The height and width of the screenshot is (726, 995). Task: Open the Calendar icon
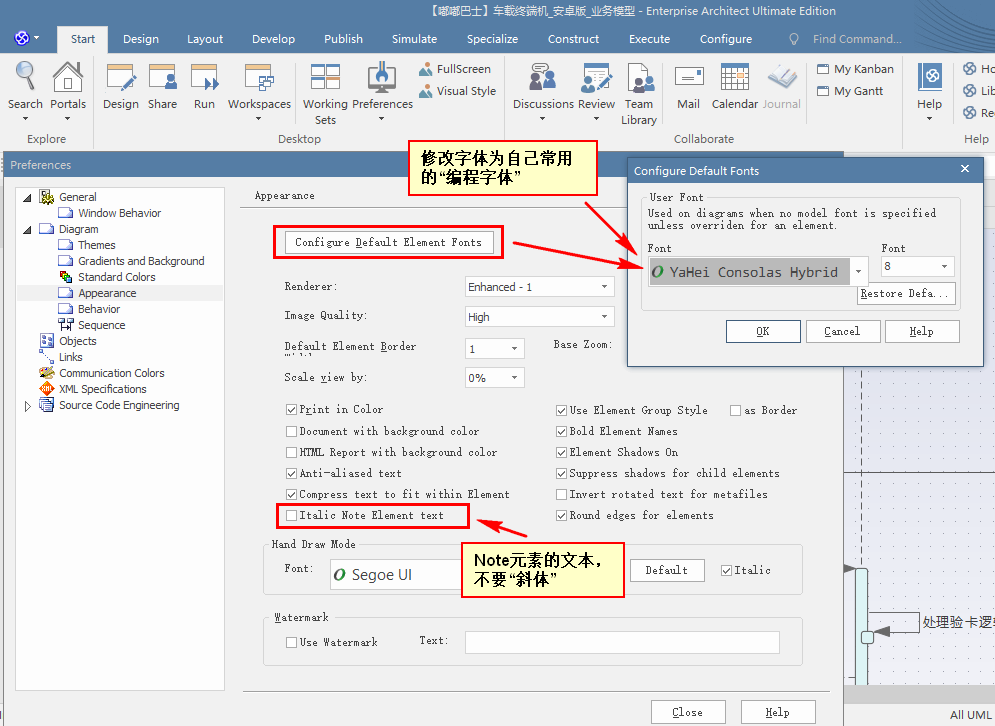(735, 86)
